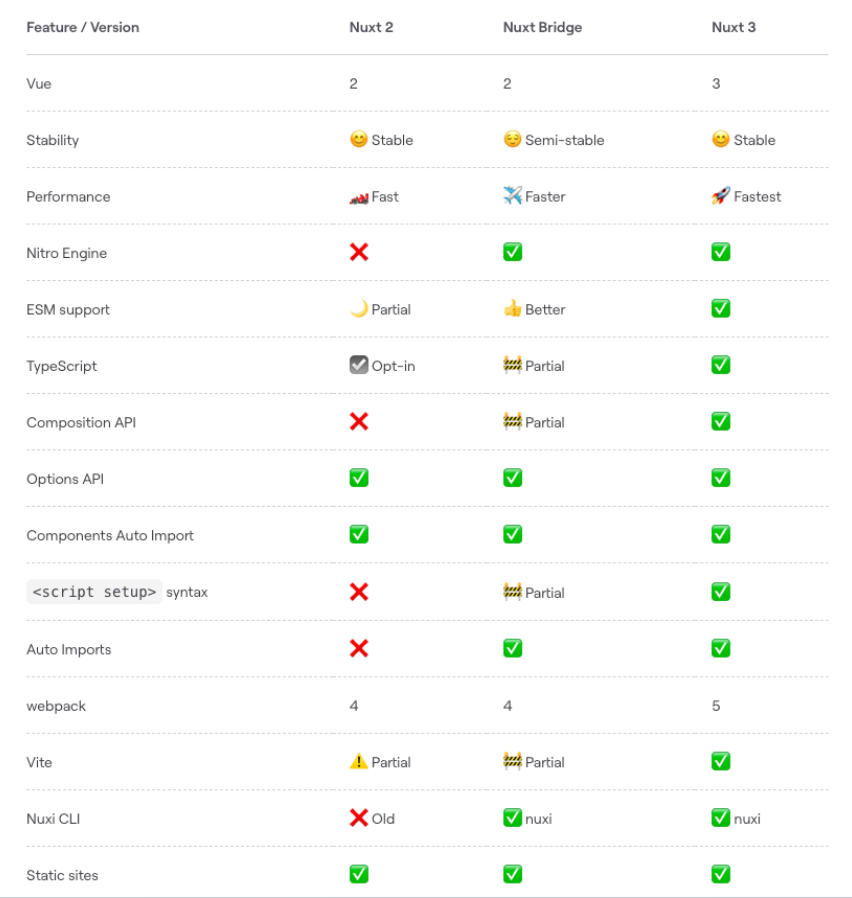This screenshot has width=852, height=898.
Task: Click the Components Auto Import row label
Action: (110, 535)
